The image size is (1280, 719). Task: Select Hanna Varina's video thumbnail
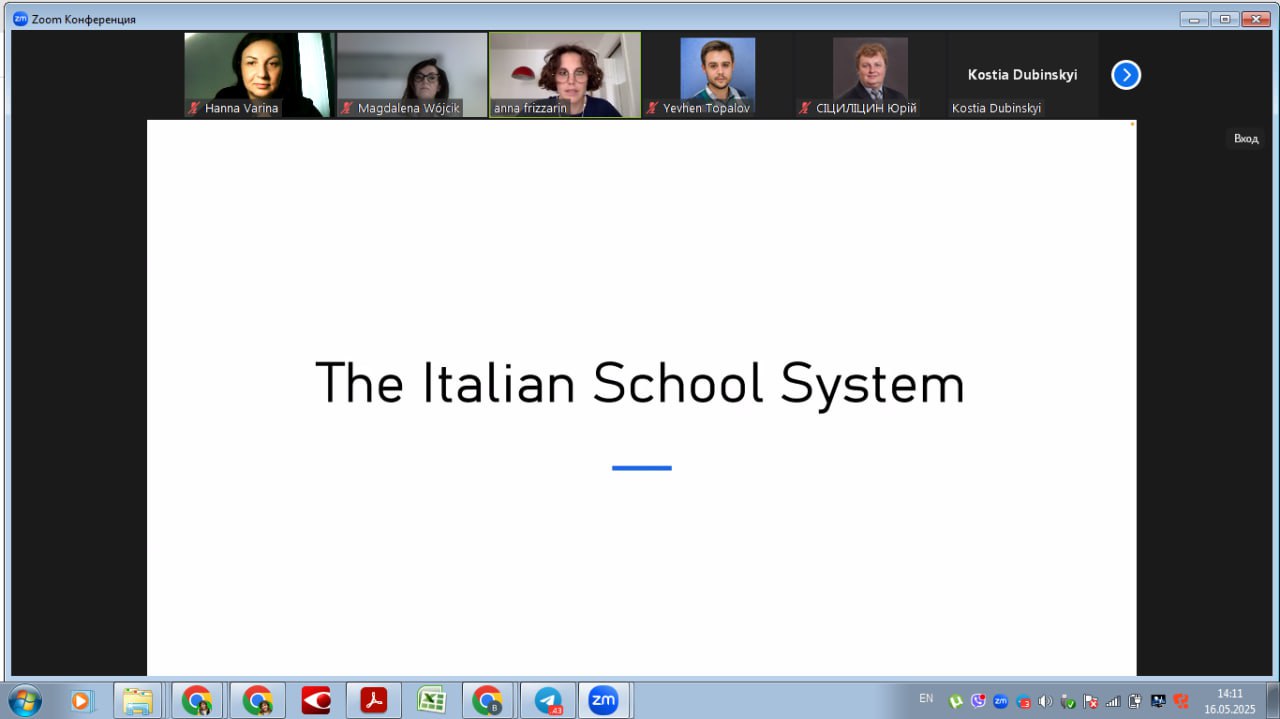click(259, 75)
